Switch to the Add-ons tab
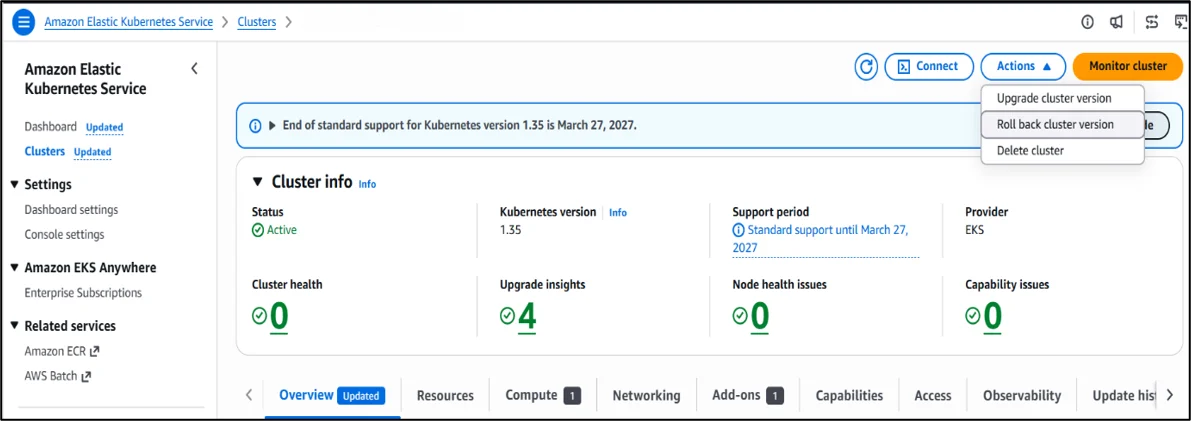Viewport: 1191px width, 421px height. [x=747, y=395]
